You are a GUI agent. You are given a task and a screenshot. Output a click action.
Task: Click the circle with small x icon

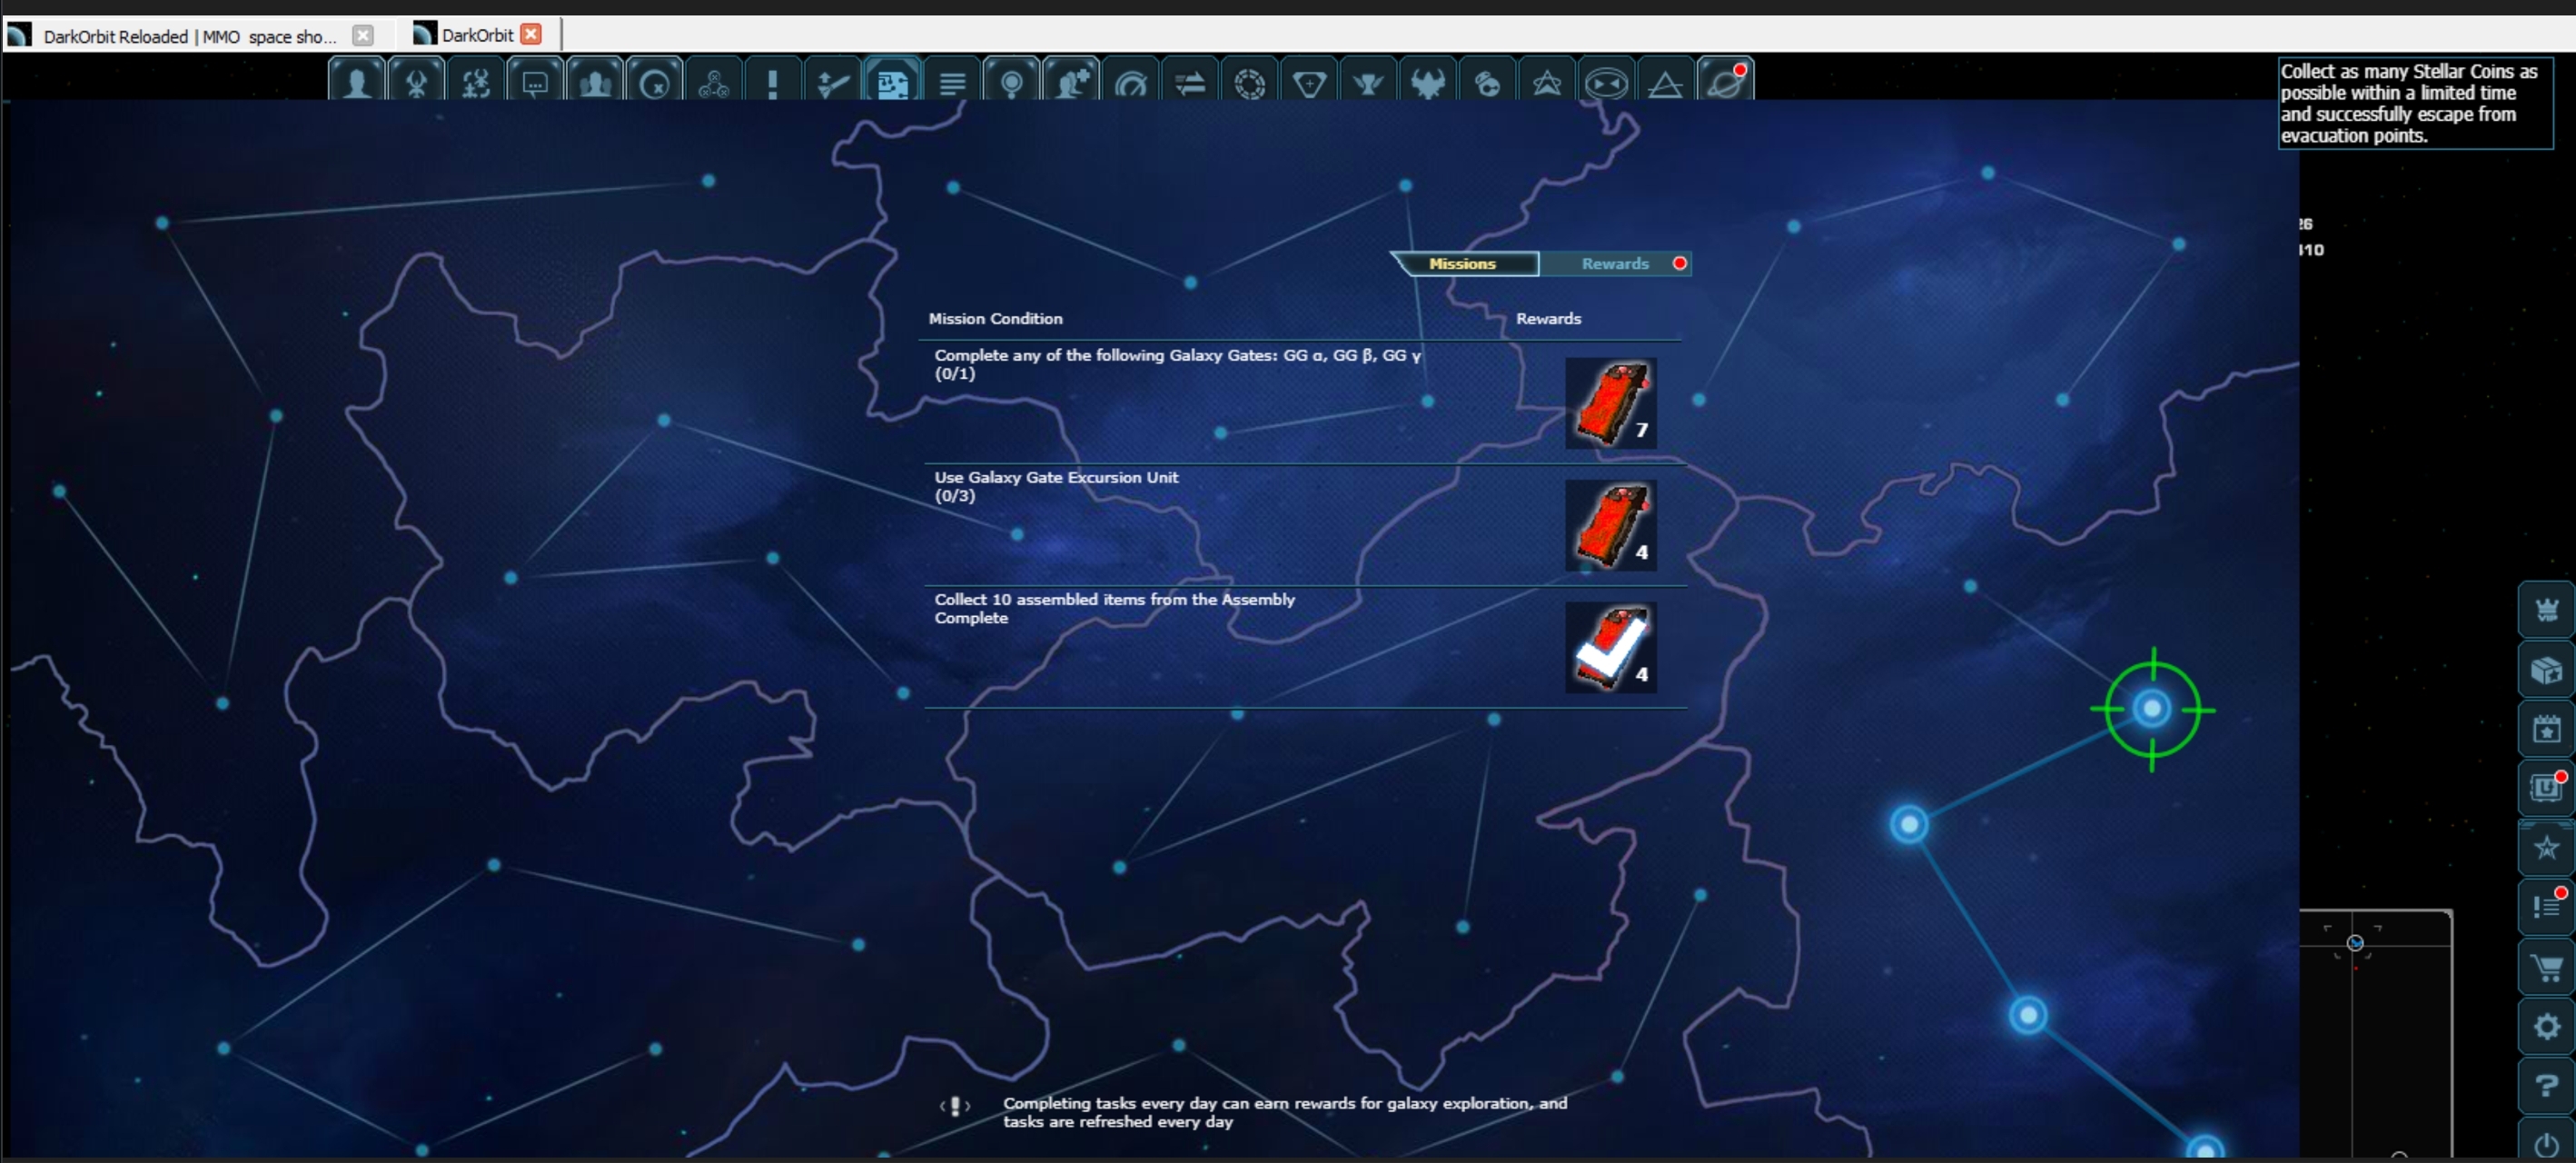click(x=654, y=80)
